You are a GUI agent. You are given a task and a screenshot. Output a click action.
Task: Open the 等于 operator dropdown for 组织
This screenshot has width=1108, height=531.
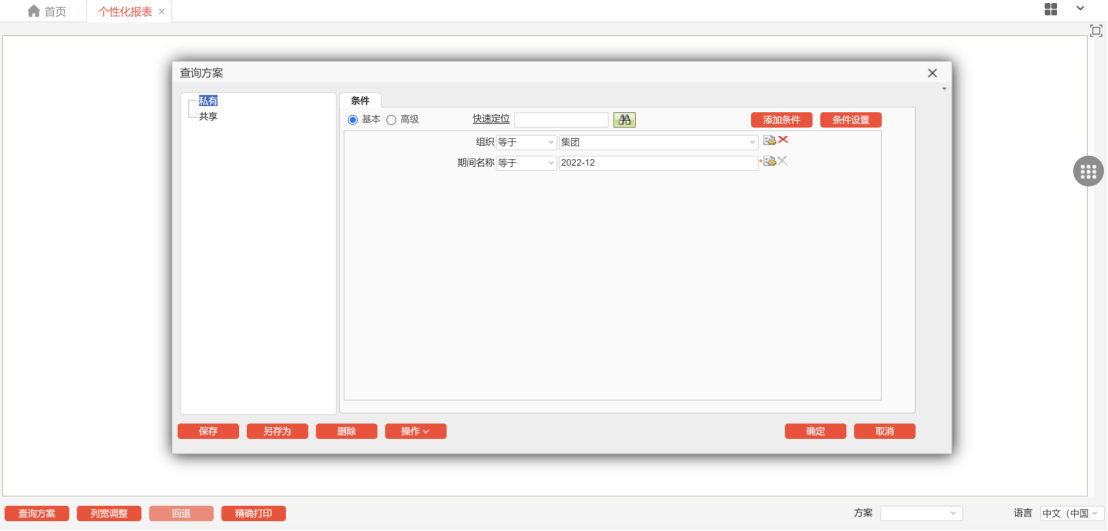point(526,142)
